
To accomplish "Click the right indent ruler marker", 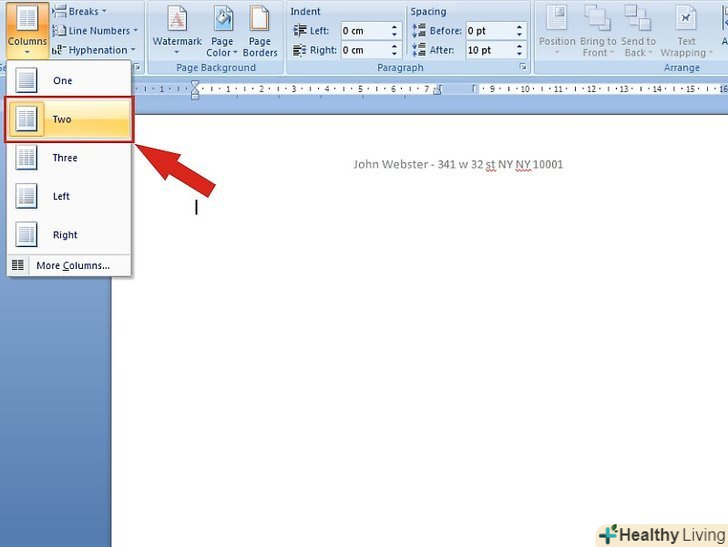I will (x=437, y=90).
